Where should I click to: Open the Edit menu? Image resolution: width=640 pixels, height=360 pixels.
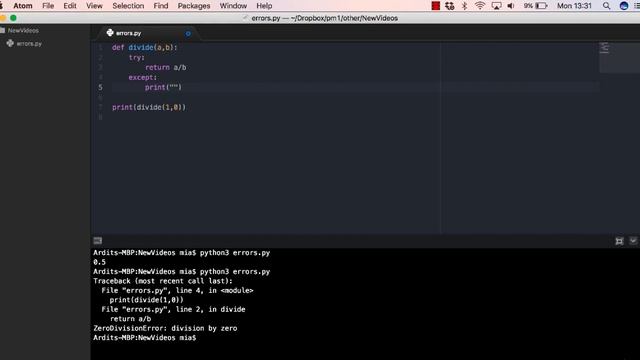point(70,6)
